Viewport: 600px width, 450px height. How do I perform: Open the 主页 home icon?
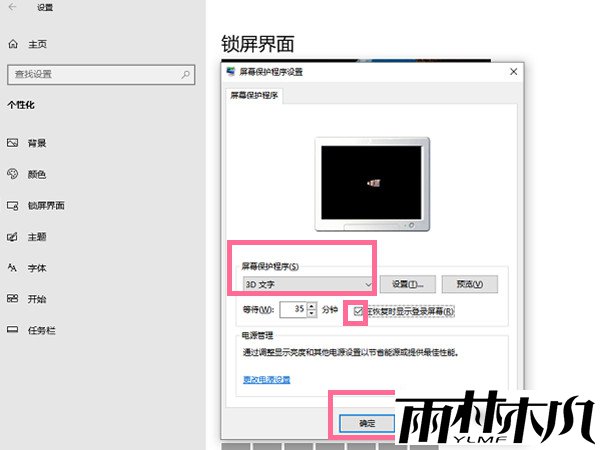click(13, 44)
